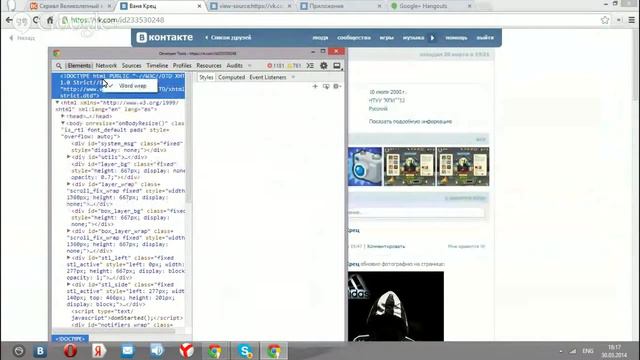This screenshot has width=640, height=360.
Task: Open the blue camera photo thumbnail
Action: 365,167
